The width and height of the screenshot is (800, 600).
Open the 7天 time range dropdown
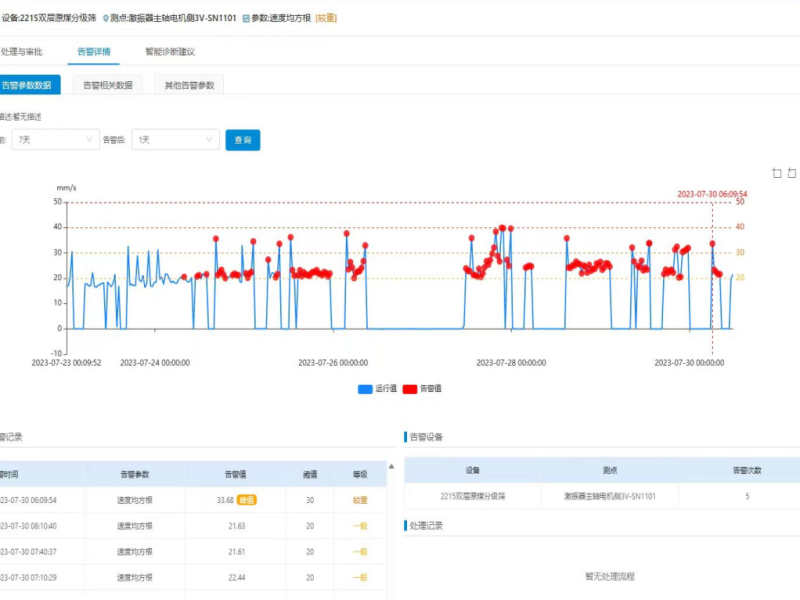tap(55, 140)
